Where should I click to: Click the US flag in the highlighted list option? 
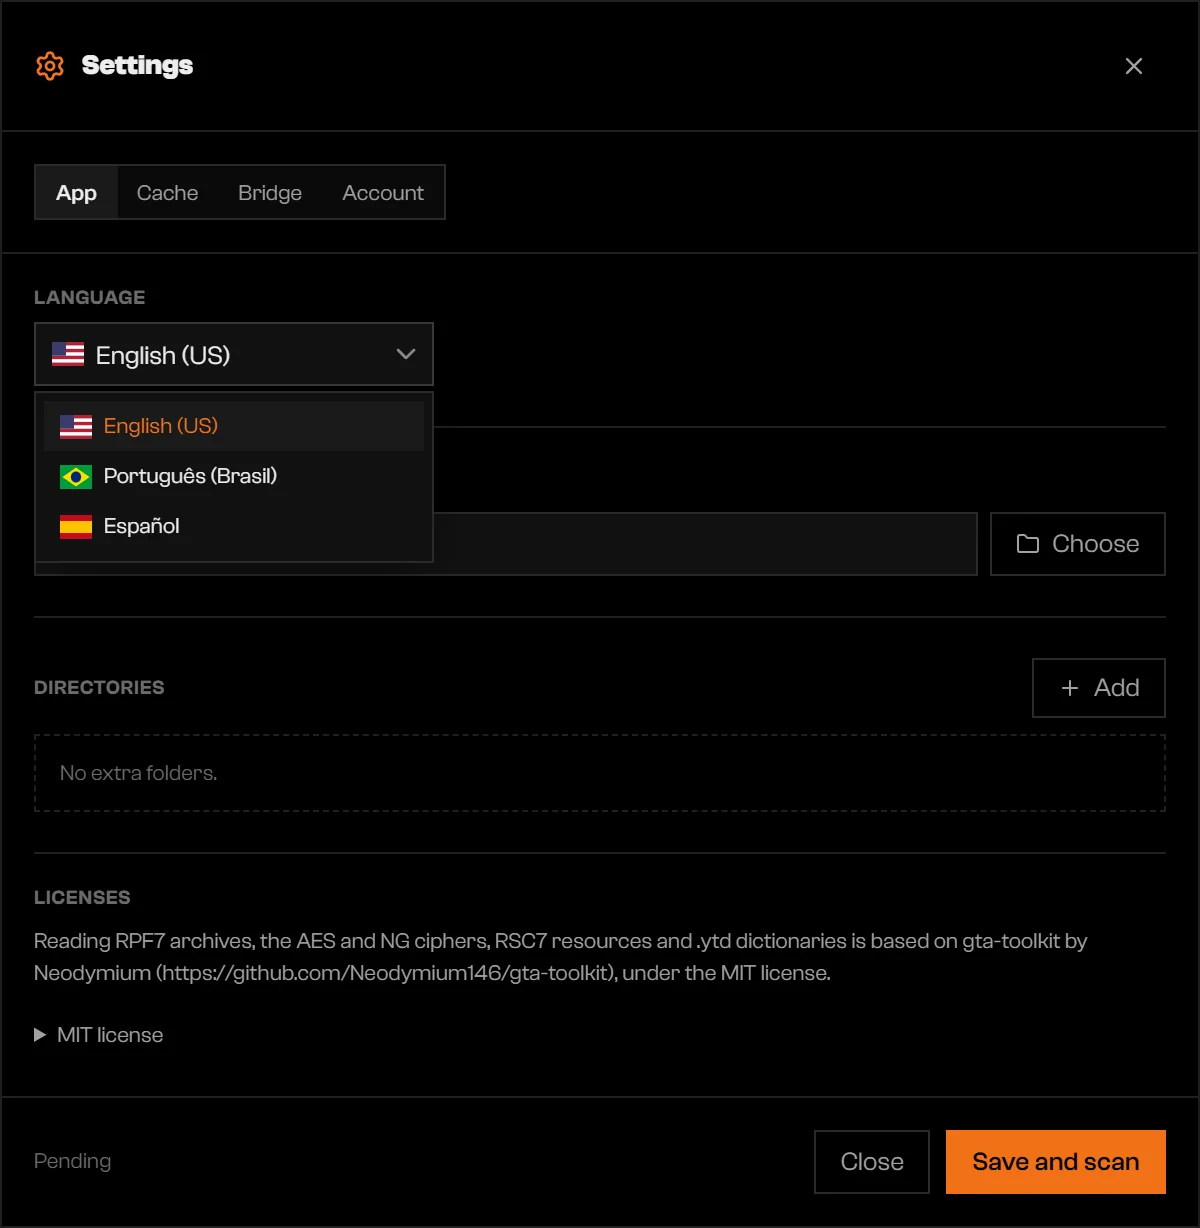tap(76, 427)
